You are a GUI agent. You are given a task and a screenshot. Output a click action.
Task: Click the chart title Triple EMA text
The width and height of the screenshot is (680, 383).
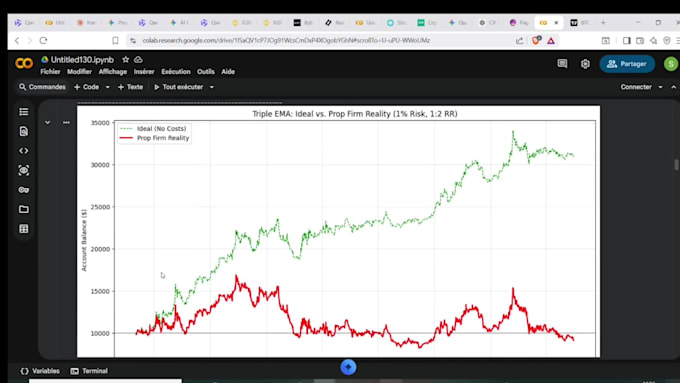[x=355, y=114]
